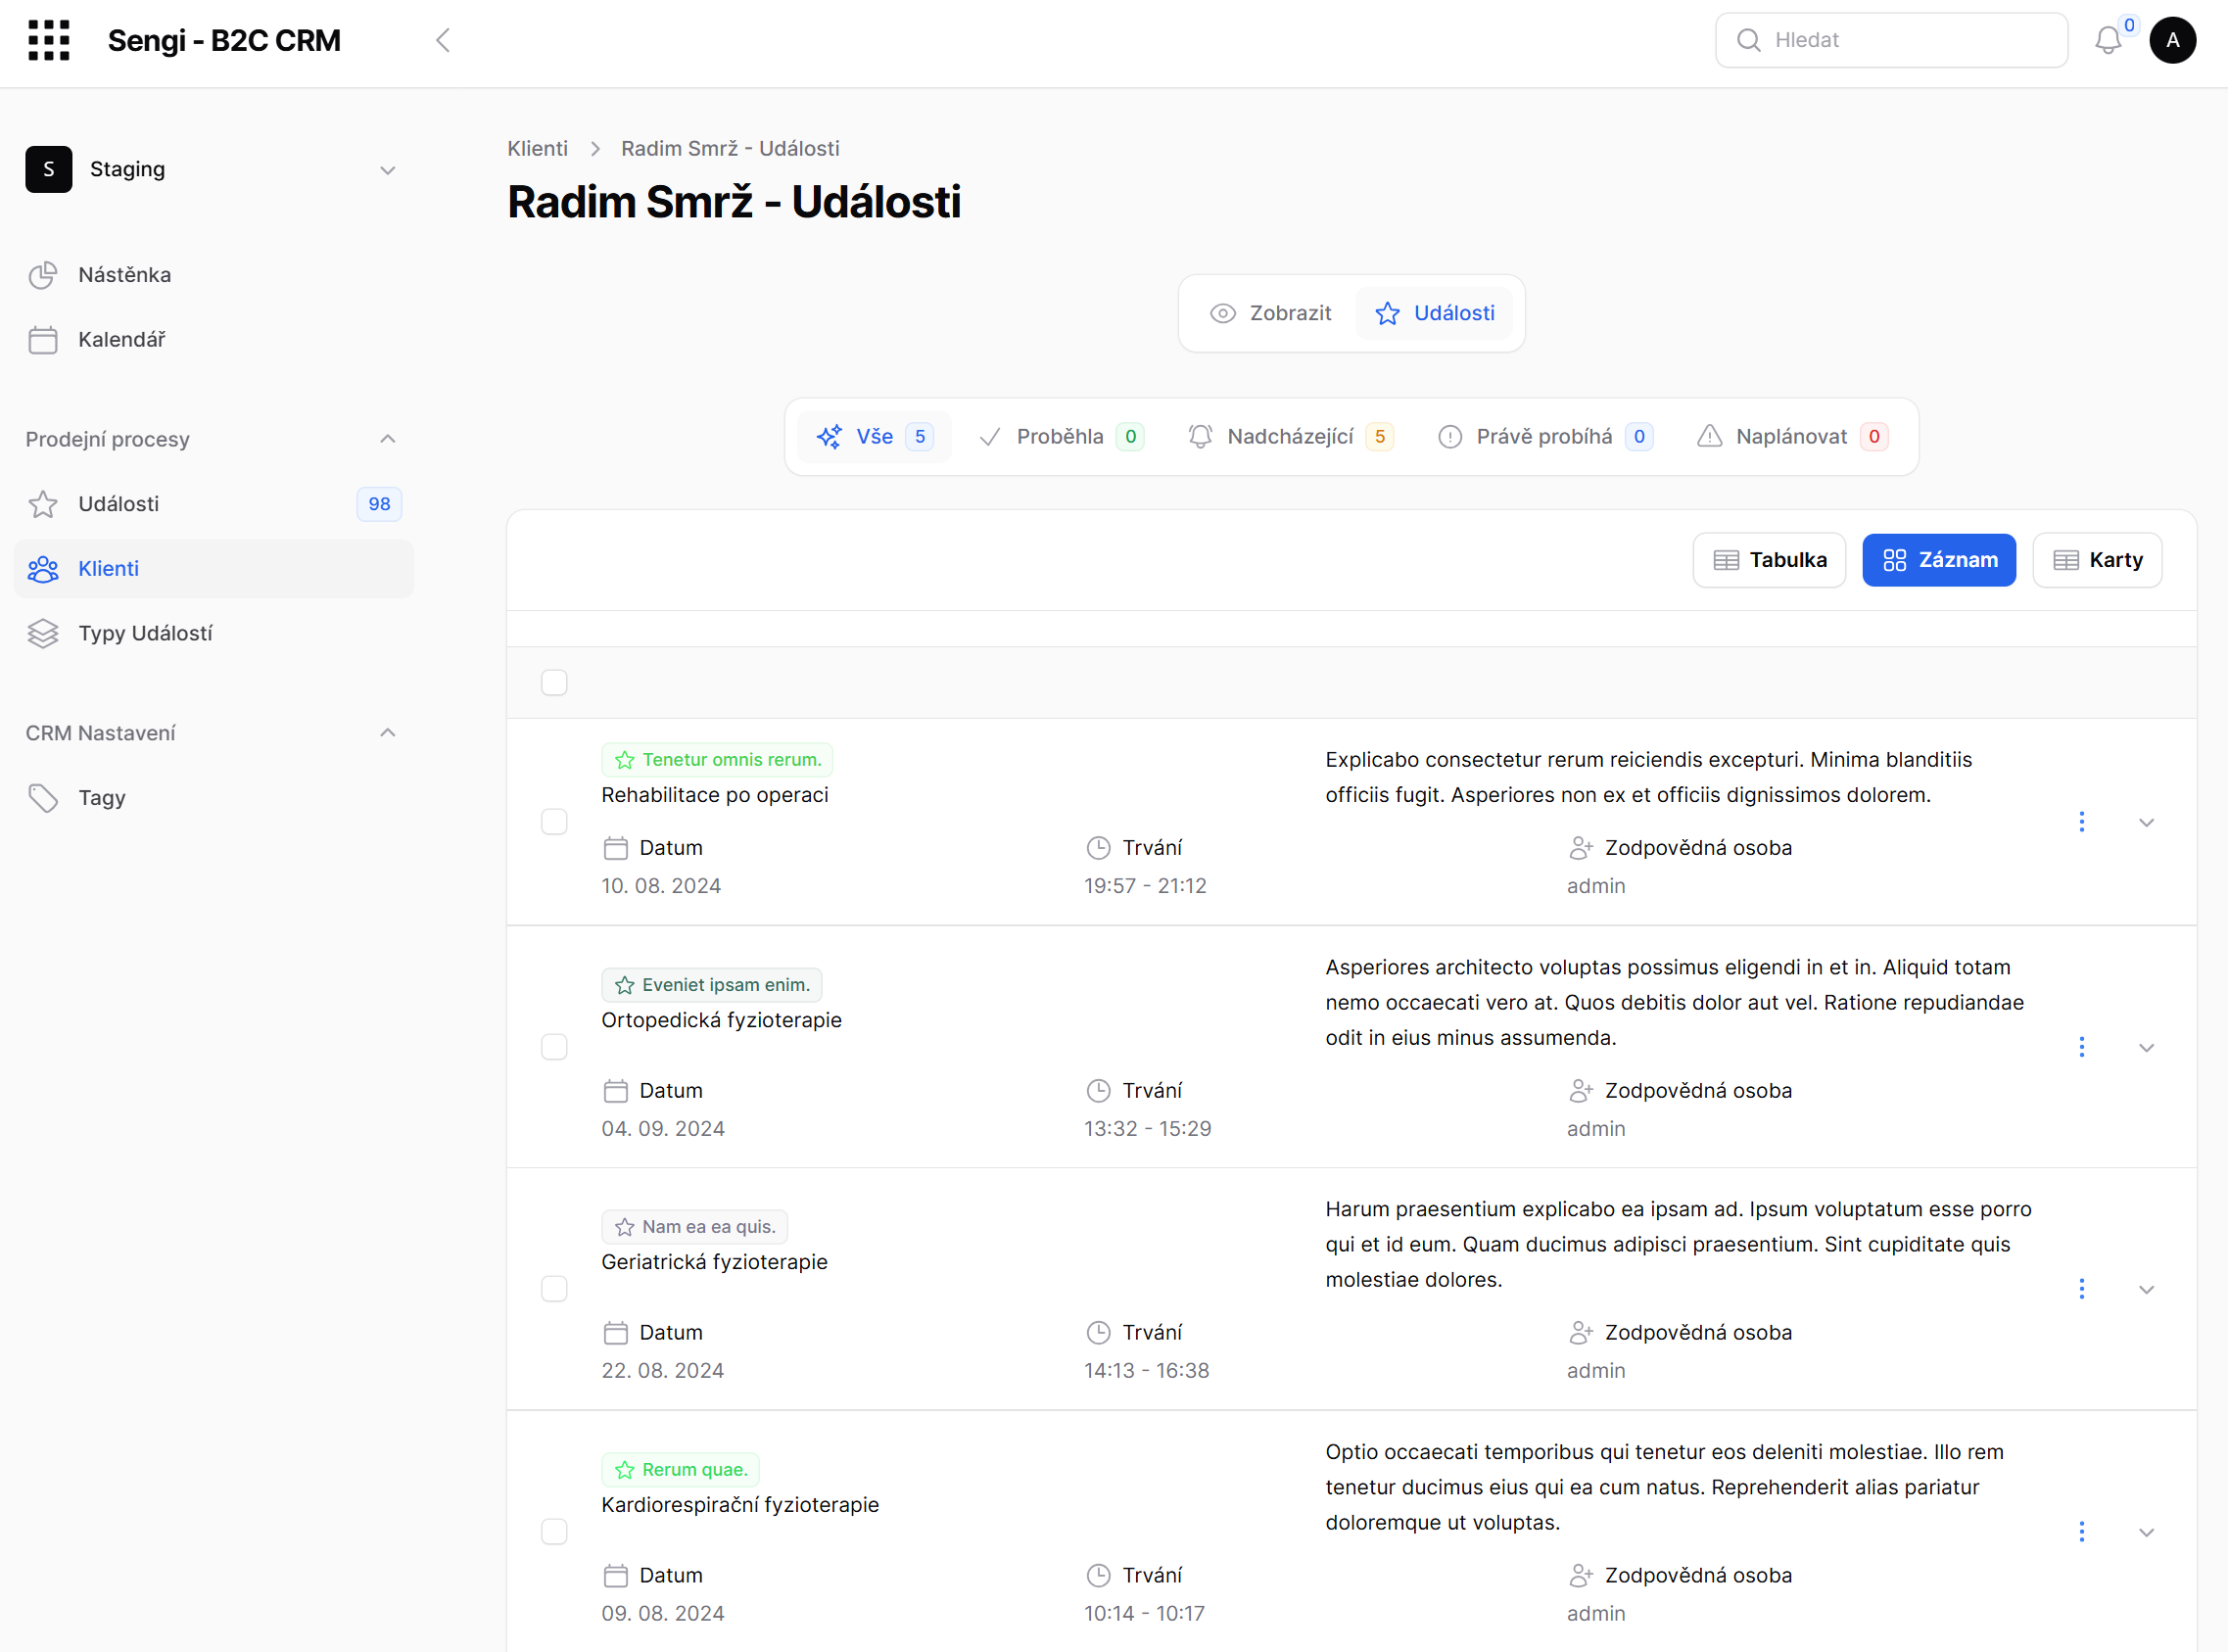Screen dimensions: 2228x1652
Task: Expand the Geriatrická fyzioterapie record
Action: (x=2146, y=1290)
